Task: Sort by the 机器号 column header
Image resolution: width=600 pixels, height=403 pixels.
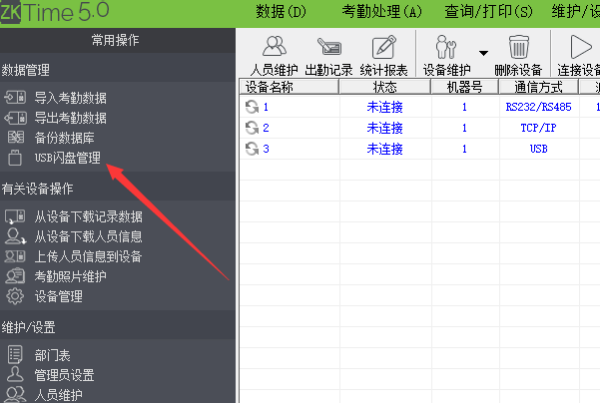Action: 464,87
